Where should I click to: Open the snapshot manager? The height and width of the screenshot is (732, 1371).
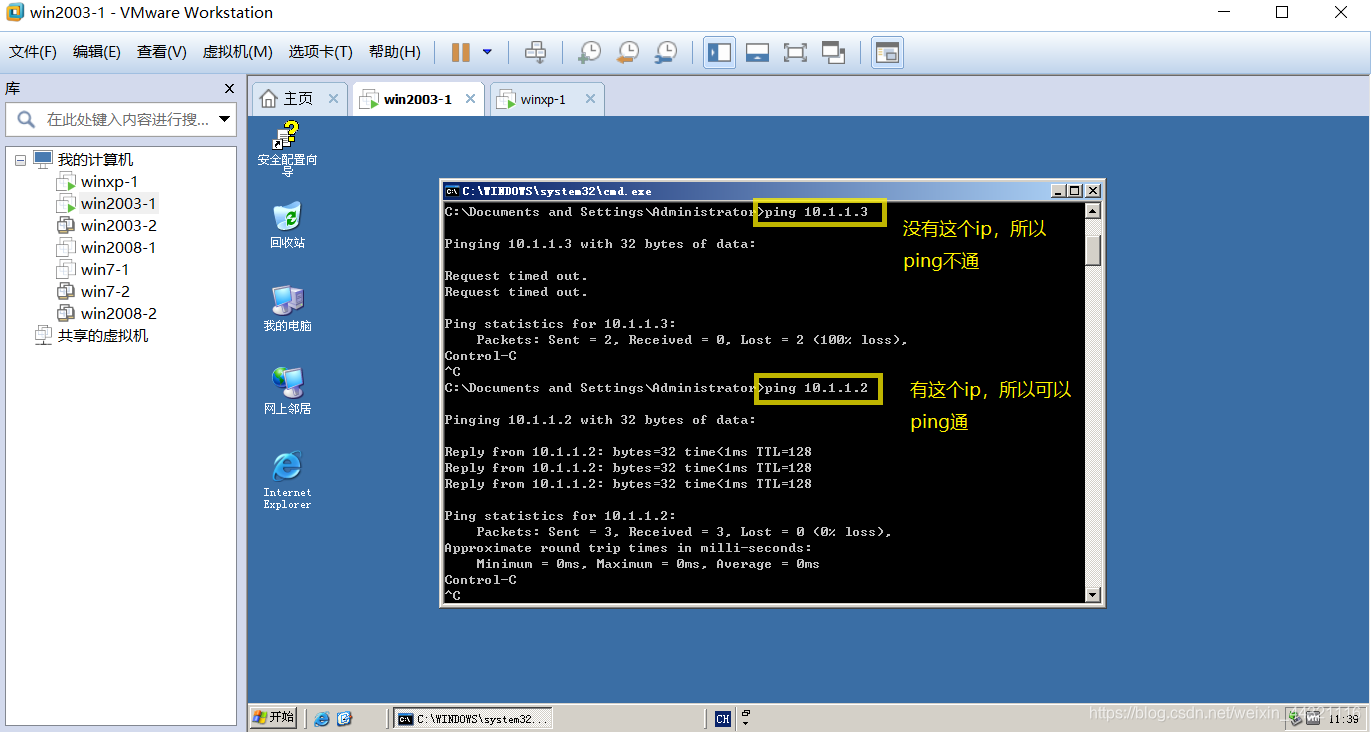666,52
